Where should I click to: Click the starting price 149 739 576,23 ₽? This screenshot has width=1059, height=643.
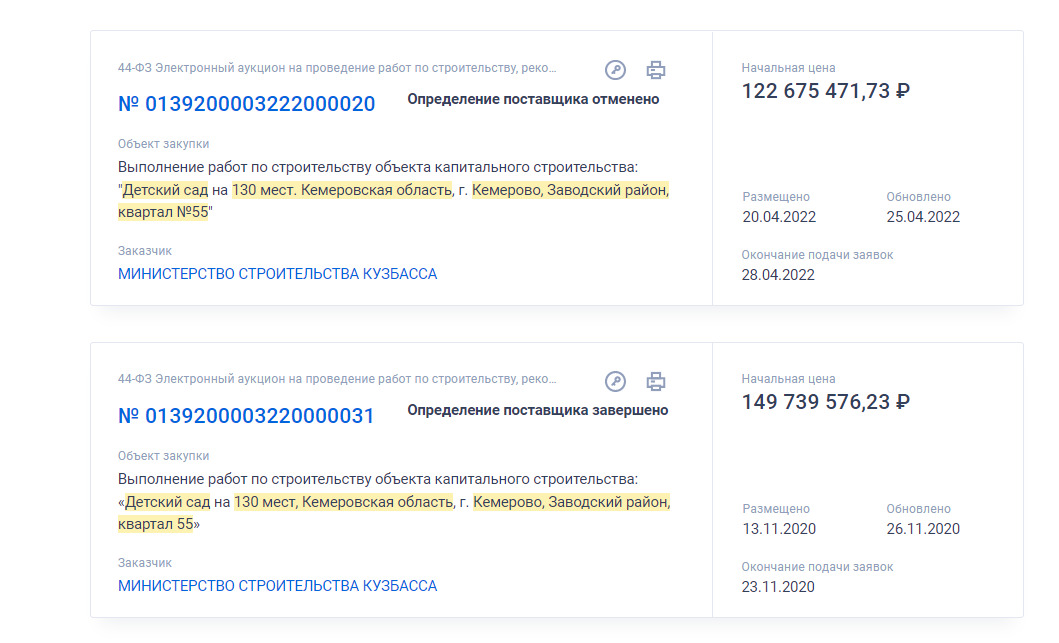(825, 403)
